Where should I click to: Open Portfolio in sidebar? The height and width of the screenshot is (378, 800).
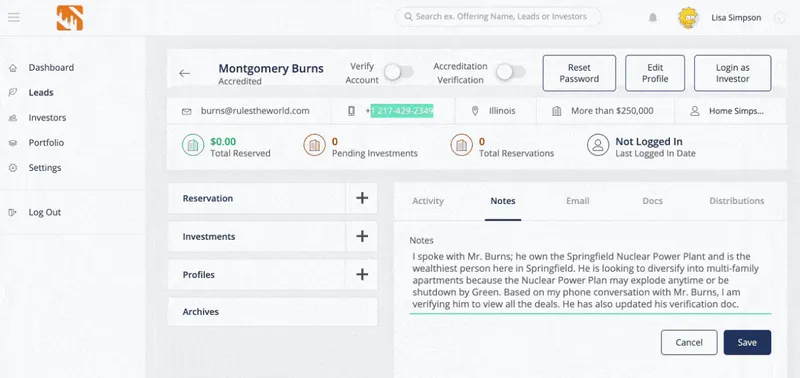46,142
